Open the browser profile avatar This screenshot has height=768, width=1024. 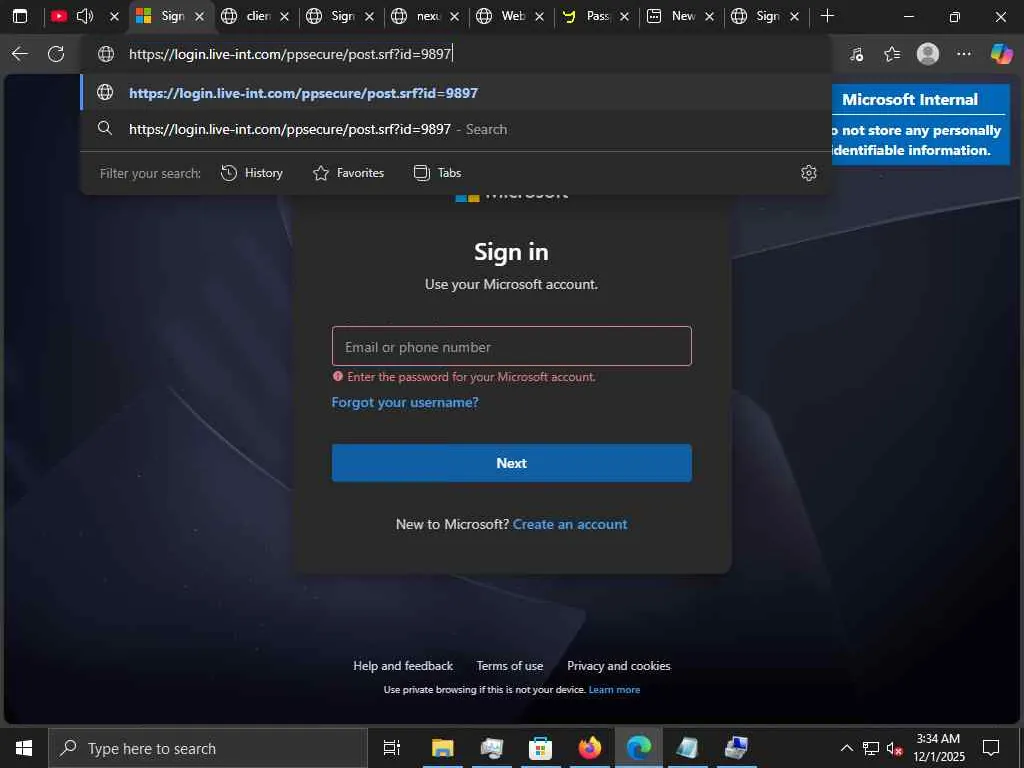[x=927, y=54]
